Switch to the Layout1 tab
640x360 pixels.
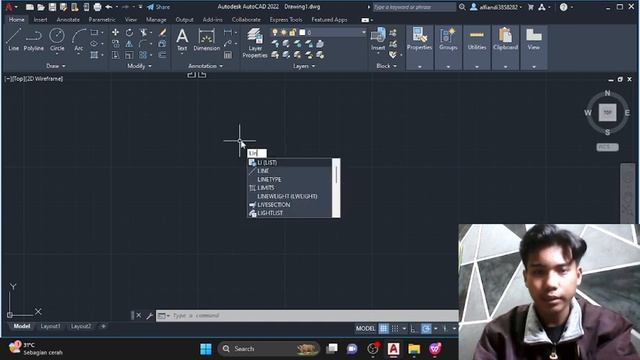(50, 326)
